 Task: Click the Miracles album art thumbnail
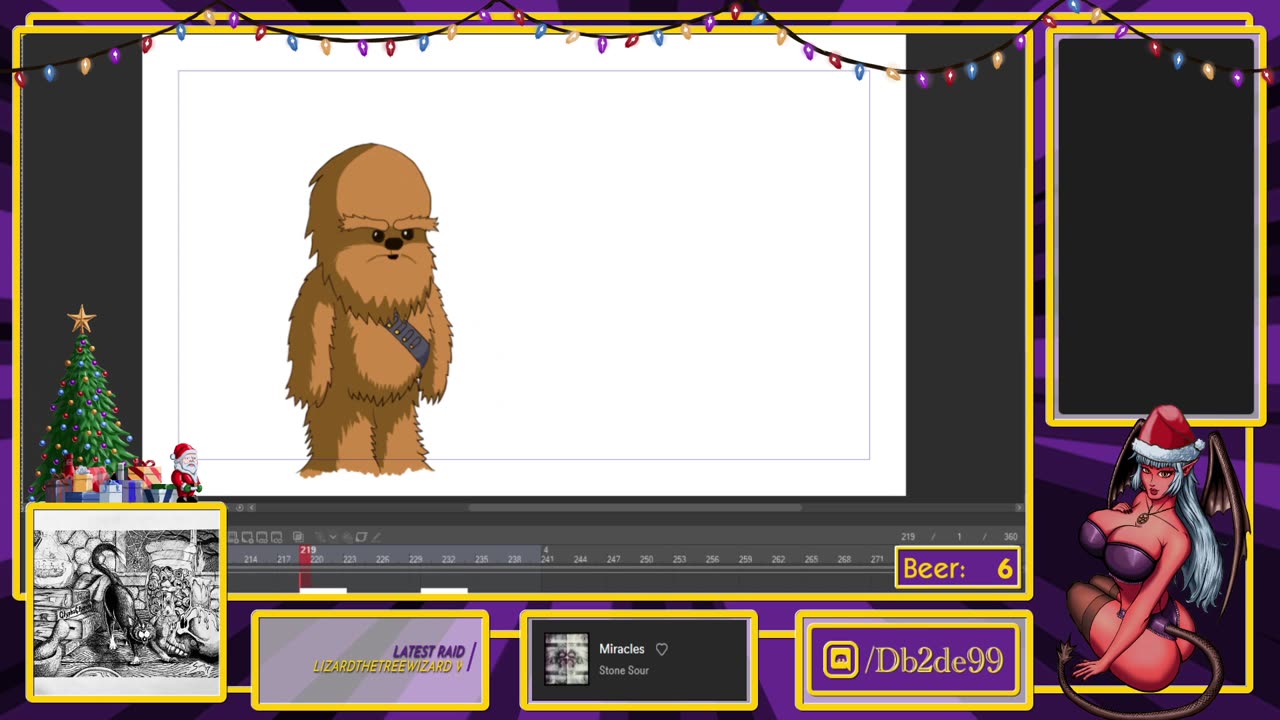(567, 659)
